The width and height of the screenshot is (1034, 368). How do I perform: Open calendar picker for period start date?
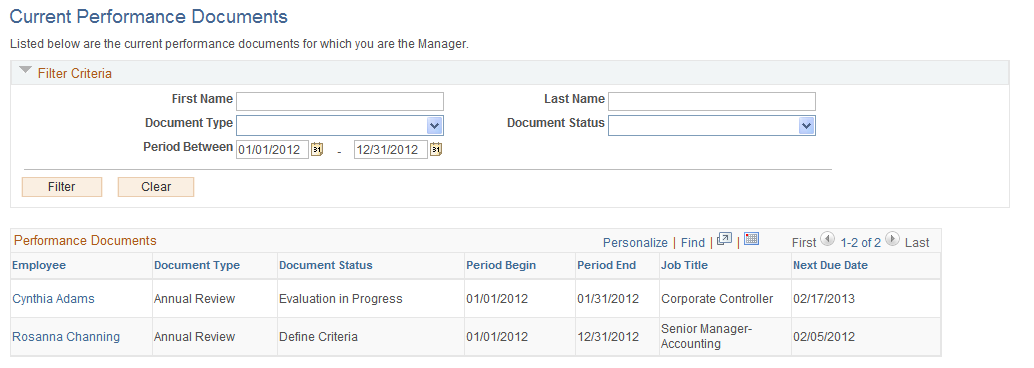coord(317,150)
